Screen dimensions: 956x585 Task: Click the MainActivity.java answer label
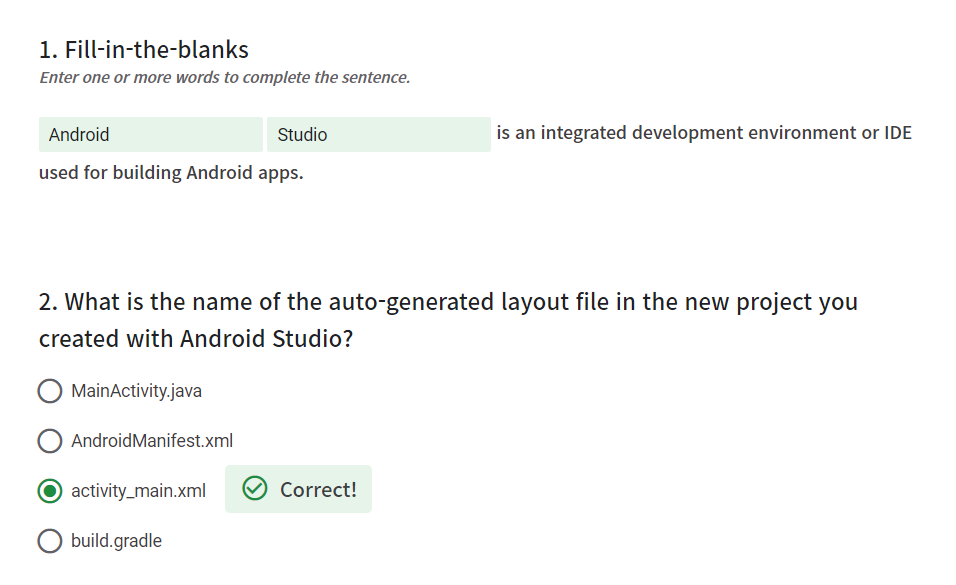[137, 391]
